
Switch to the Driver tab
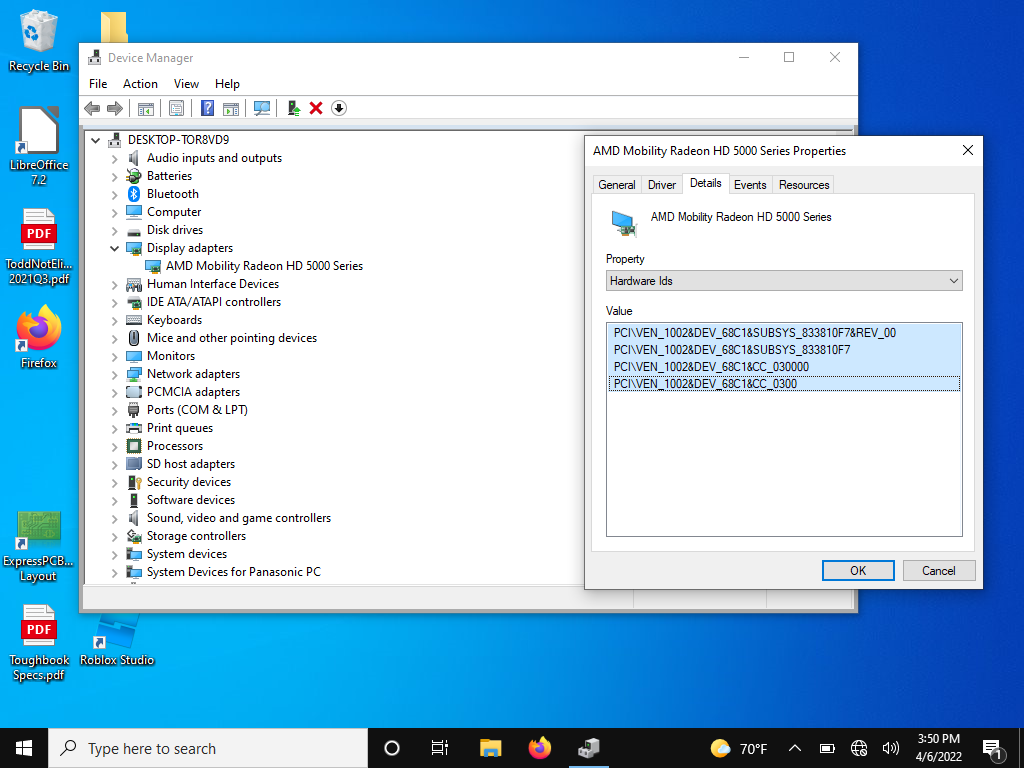coord(662,185)
